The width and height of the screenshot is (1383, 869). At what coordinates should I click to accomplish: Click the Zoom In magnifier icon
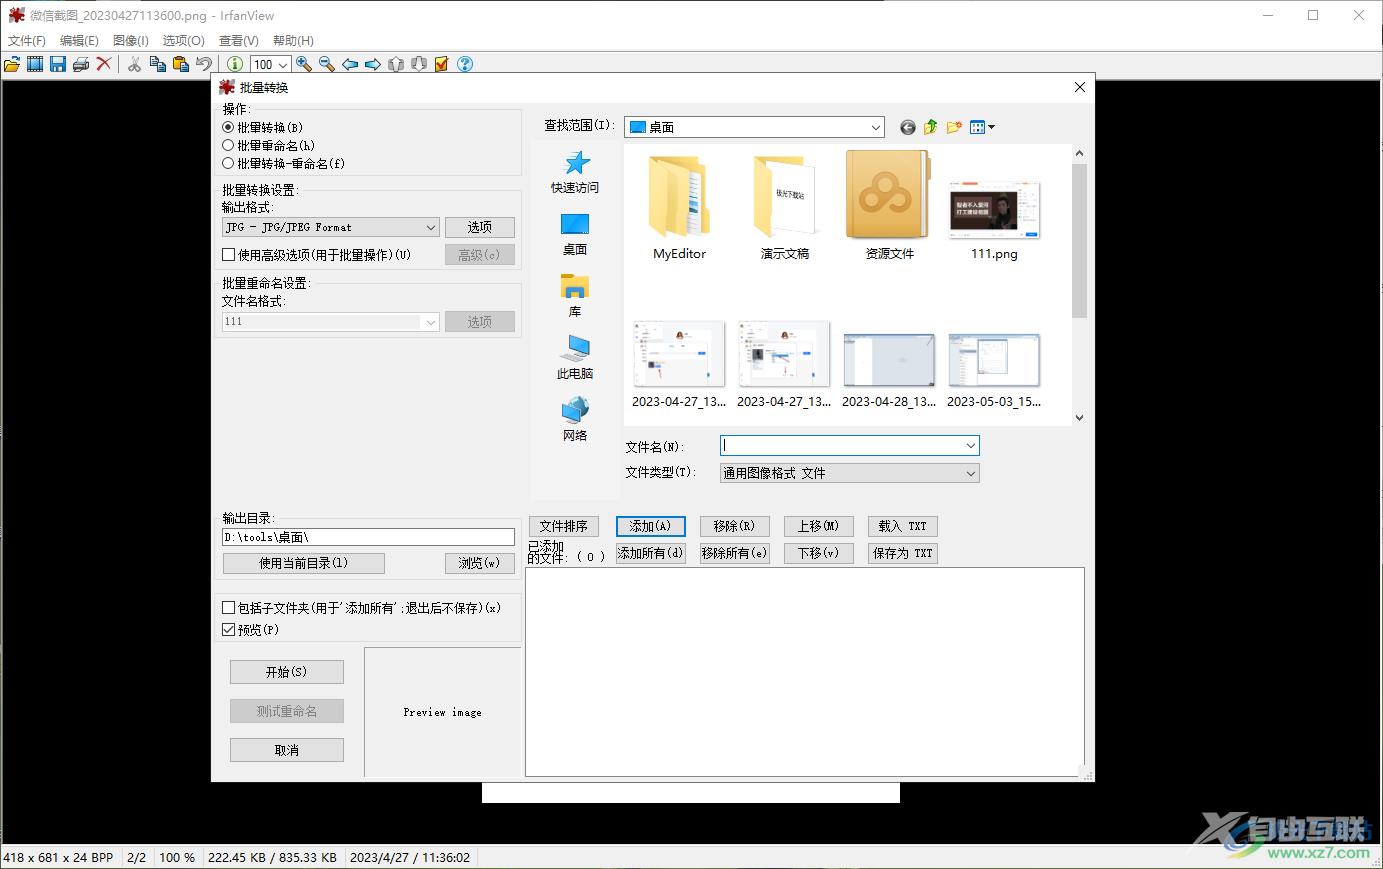click(x=304, y=64)
